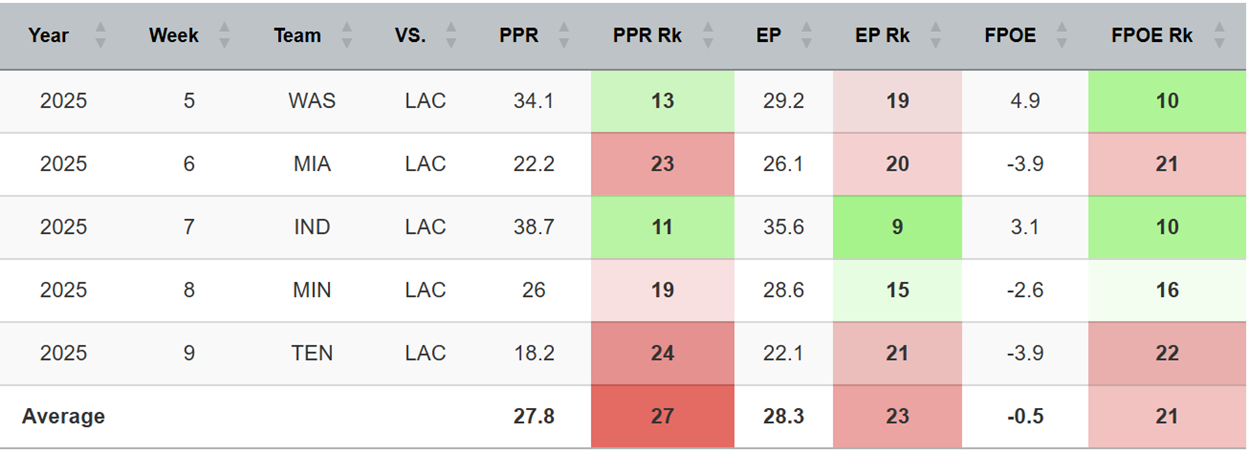The width and height of the screenshot is (1249, 454).
Task: Click the FPOE Rk sort arrows
Action: click(1218, 36)
